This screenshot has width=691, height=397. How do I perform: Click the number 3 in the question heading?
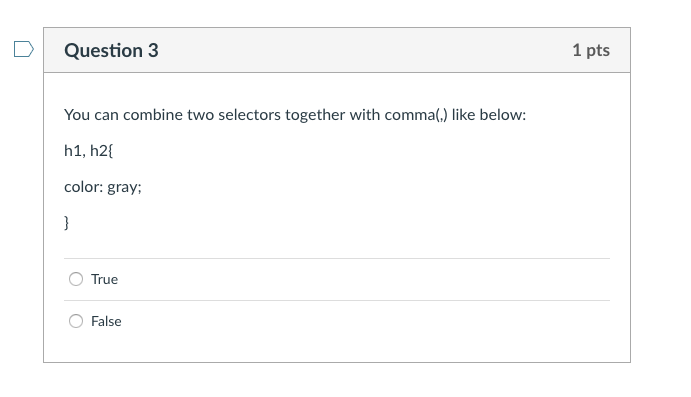153,50
